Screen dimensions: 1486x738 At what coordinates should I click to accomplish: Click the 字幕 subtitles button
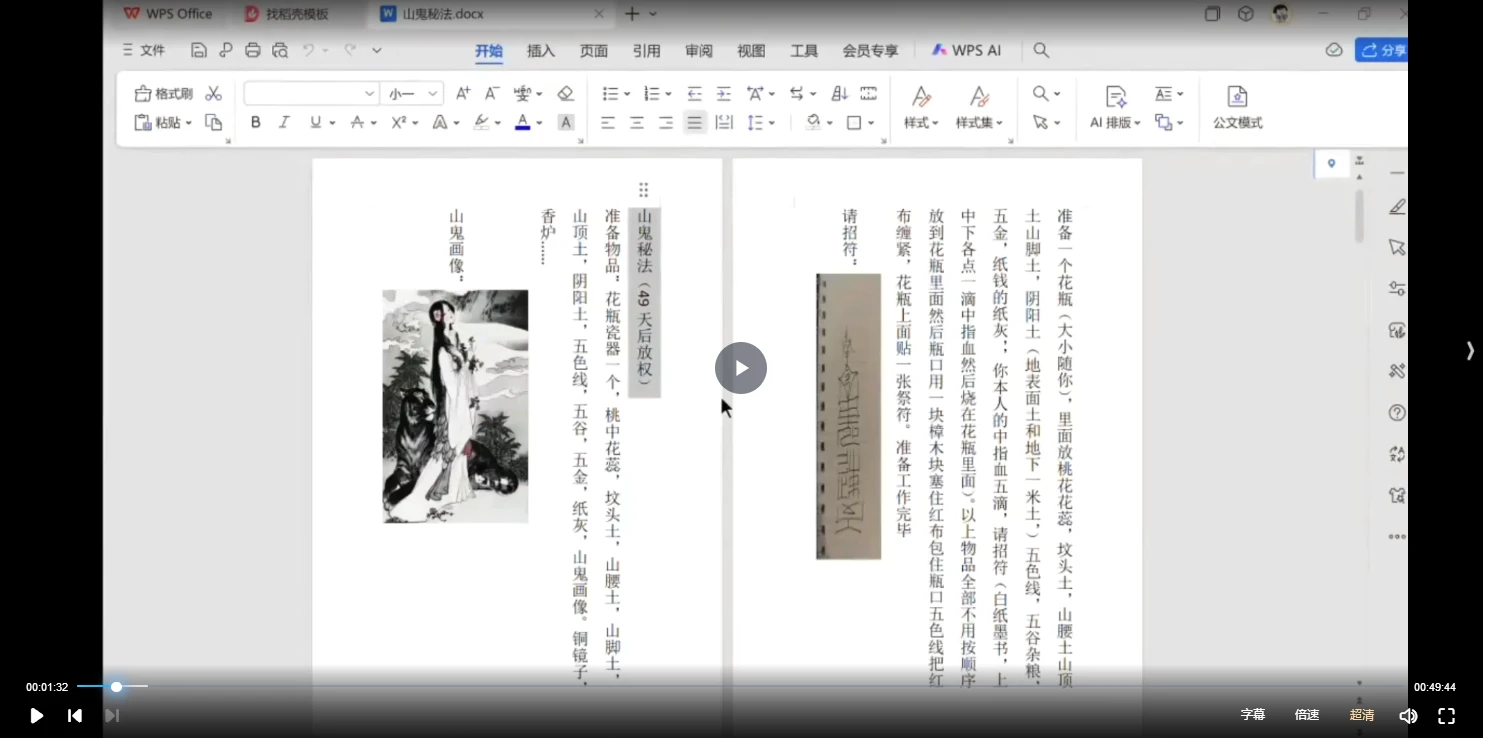1253,715
